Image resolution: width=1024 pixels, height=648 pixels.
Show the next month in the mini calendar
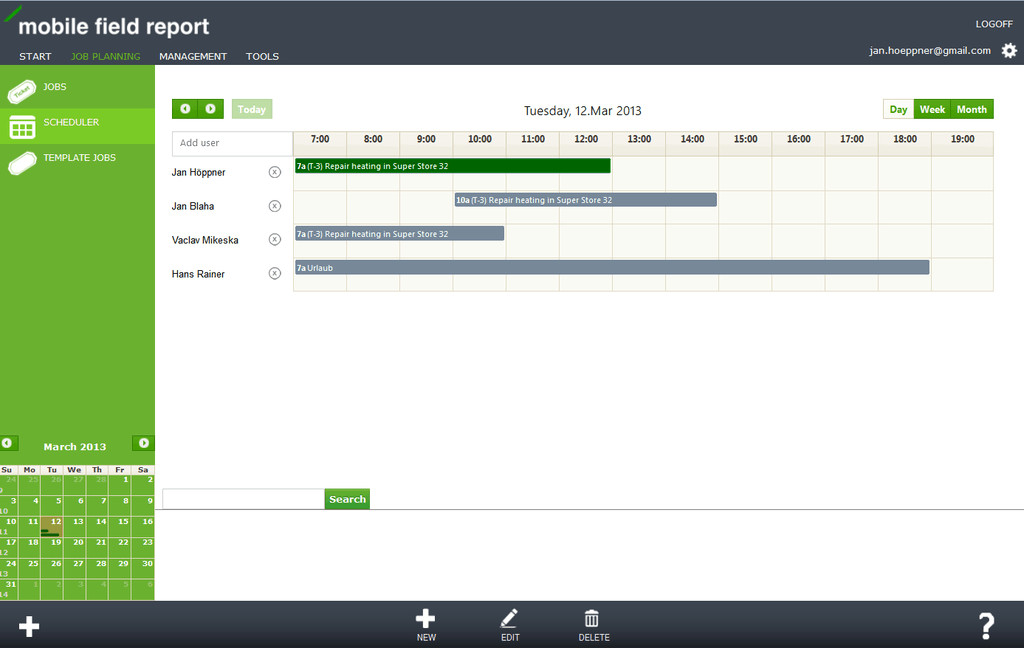pyautogui.click(x=142, y=443)
